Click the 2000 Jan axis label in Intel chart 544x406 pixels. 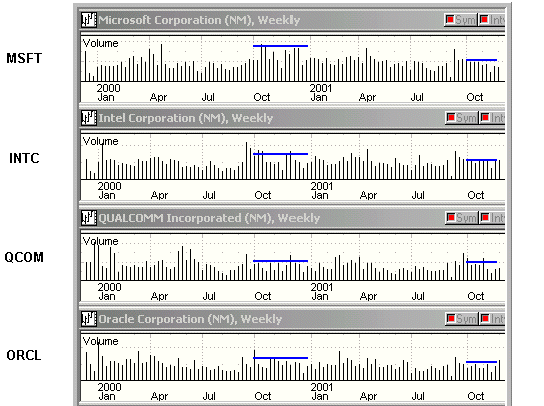109,191
